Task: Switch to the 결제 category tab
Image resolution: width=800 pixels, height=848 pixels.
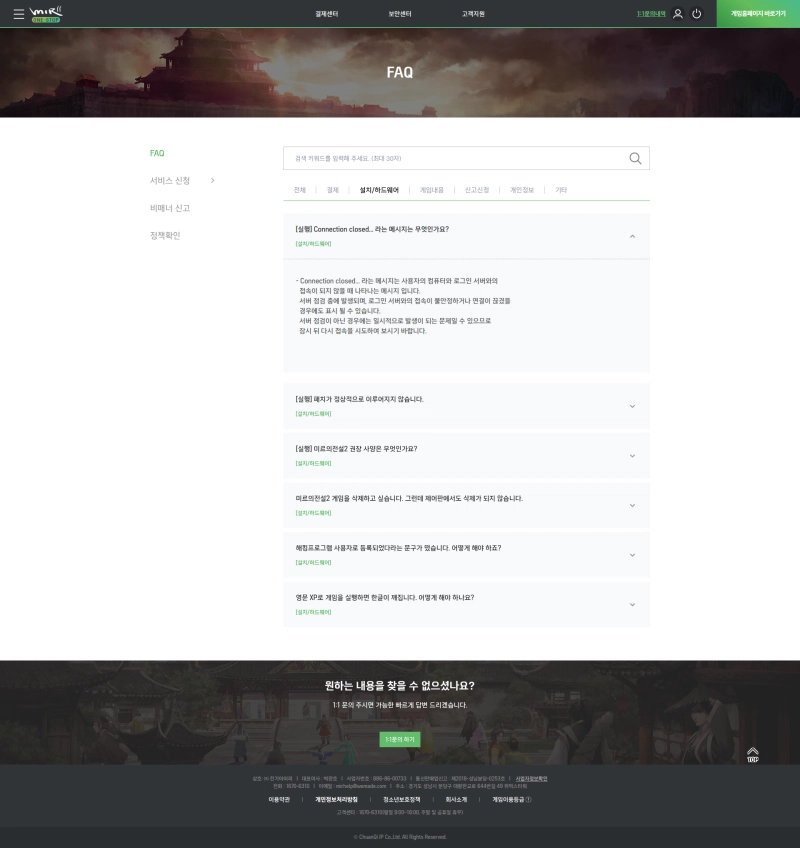Action: (333, 189)
